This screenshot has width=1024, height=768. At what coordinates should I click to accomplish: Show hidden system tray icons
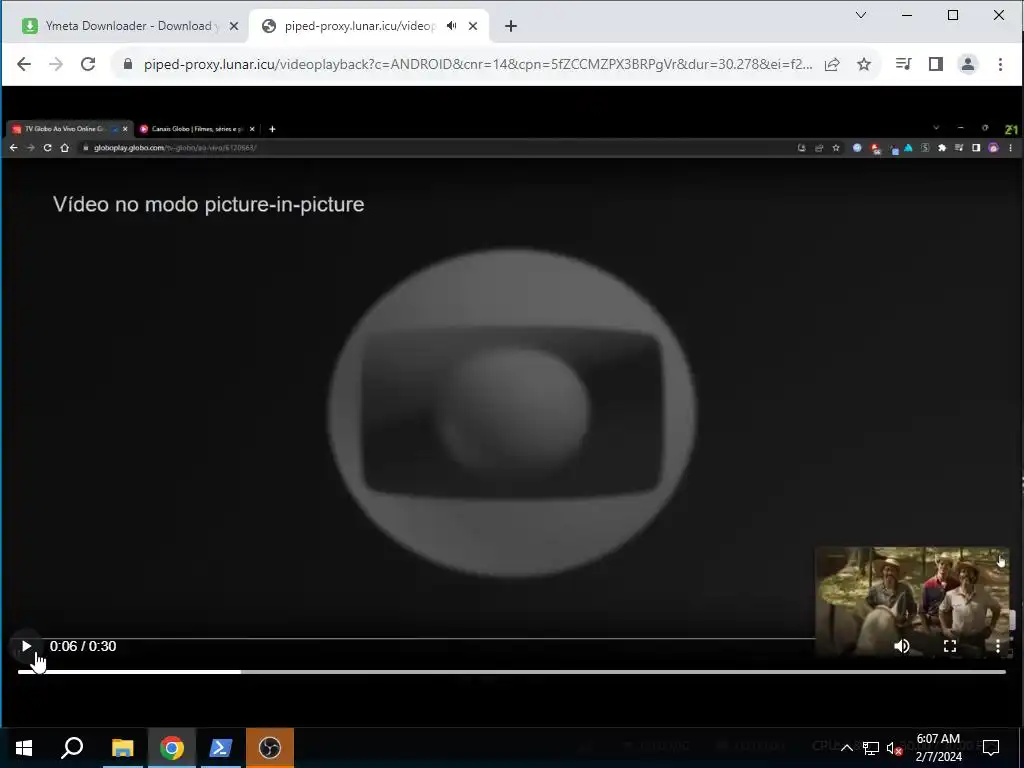tap(846, 748)
